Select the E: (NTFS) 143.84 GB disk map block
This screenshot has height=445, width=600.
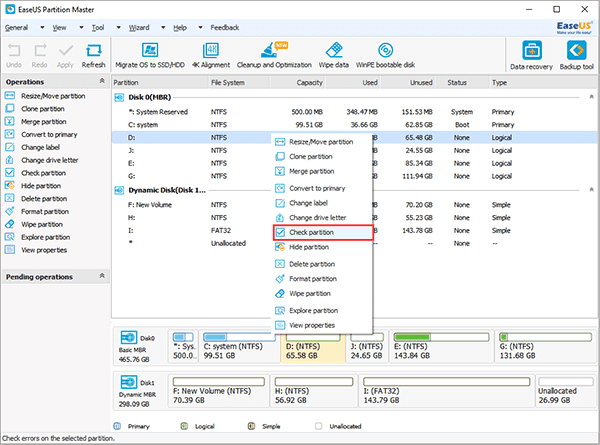pos(442,346)
